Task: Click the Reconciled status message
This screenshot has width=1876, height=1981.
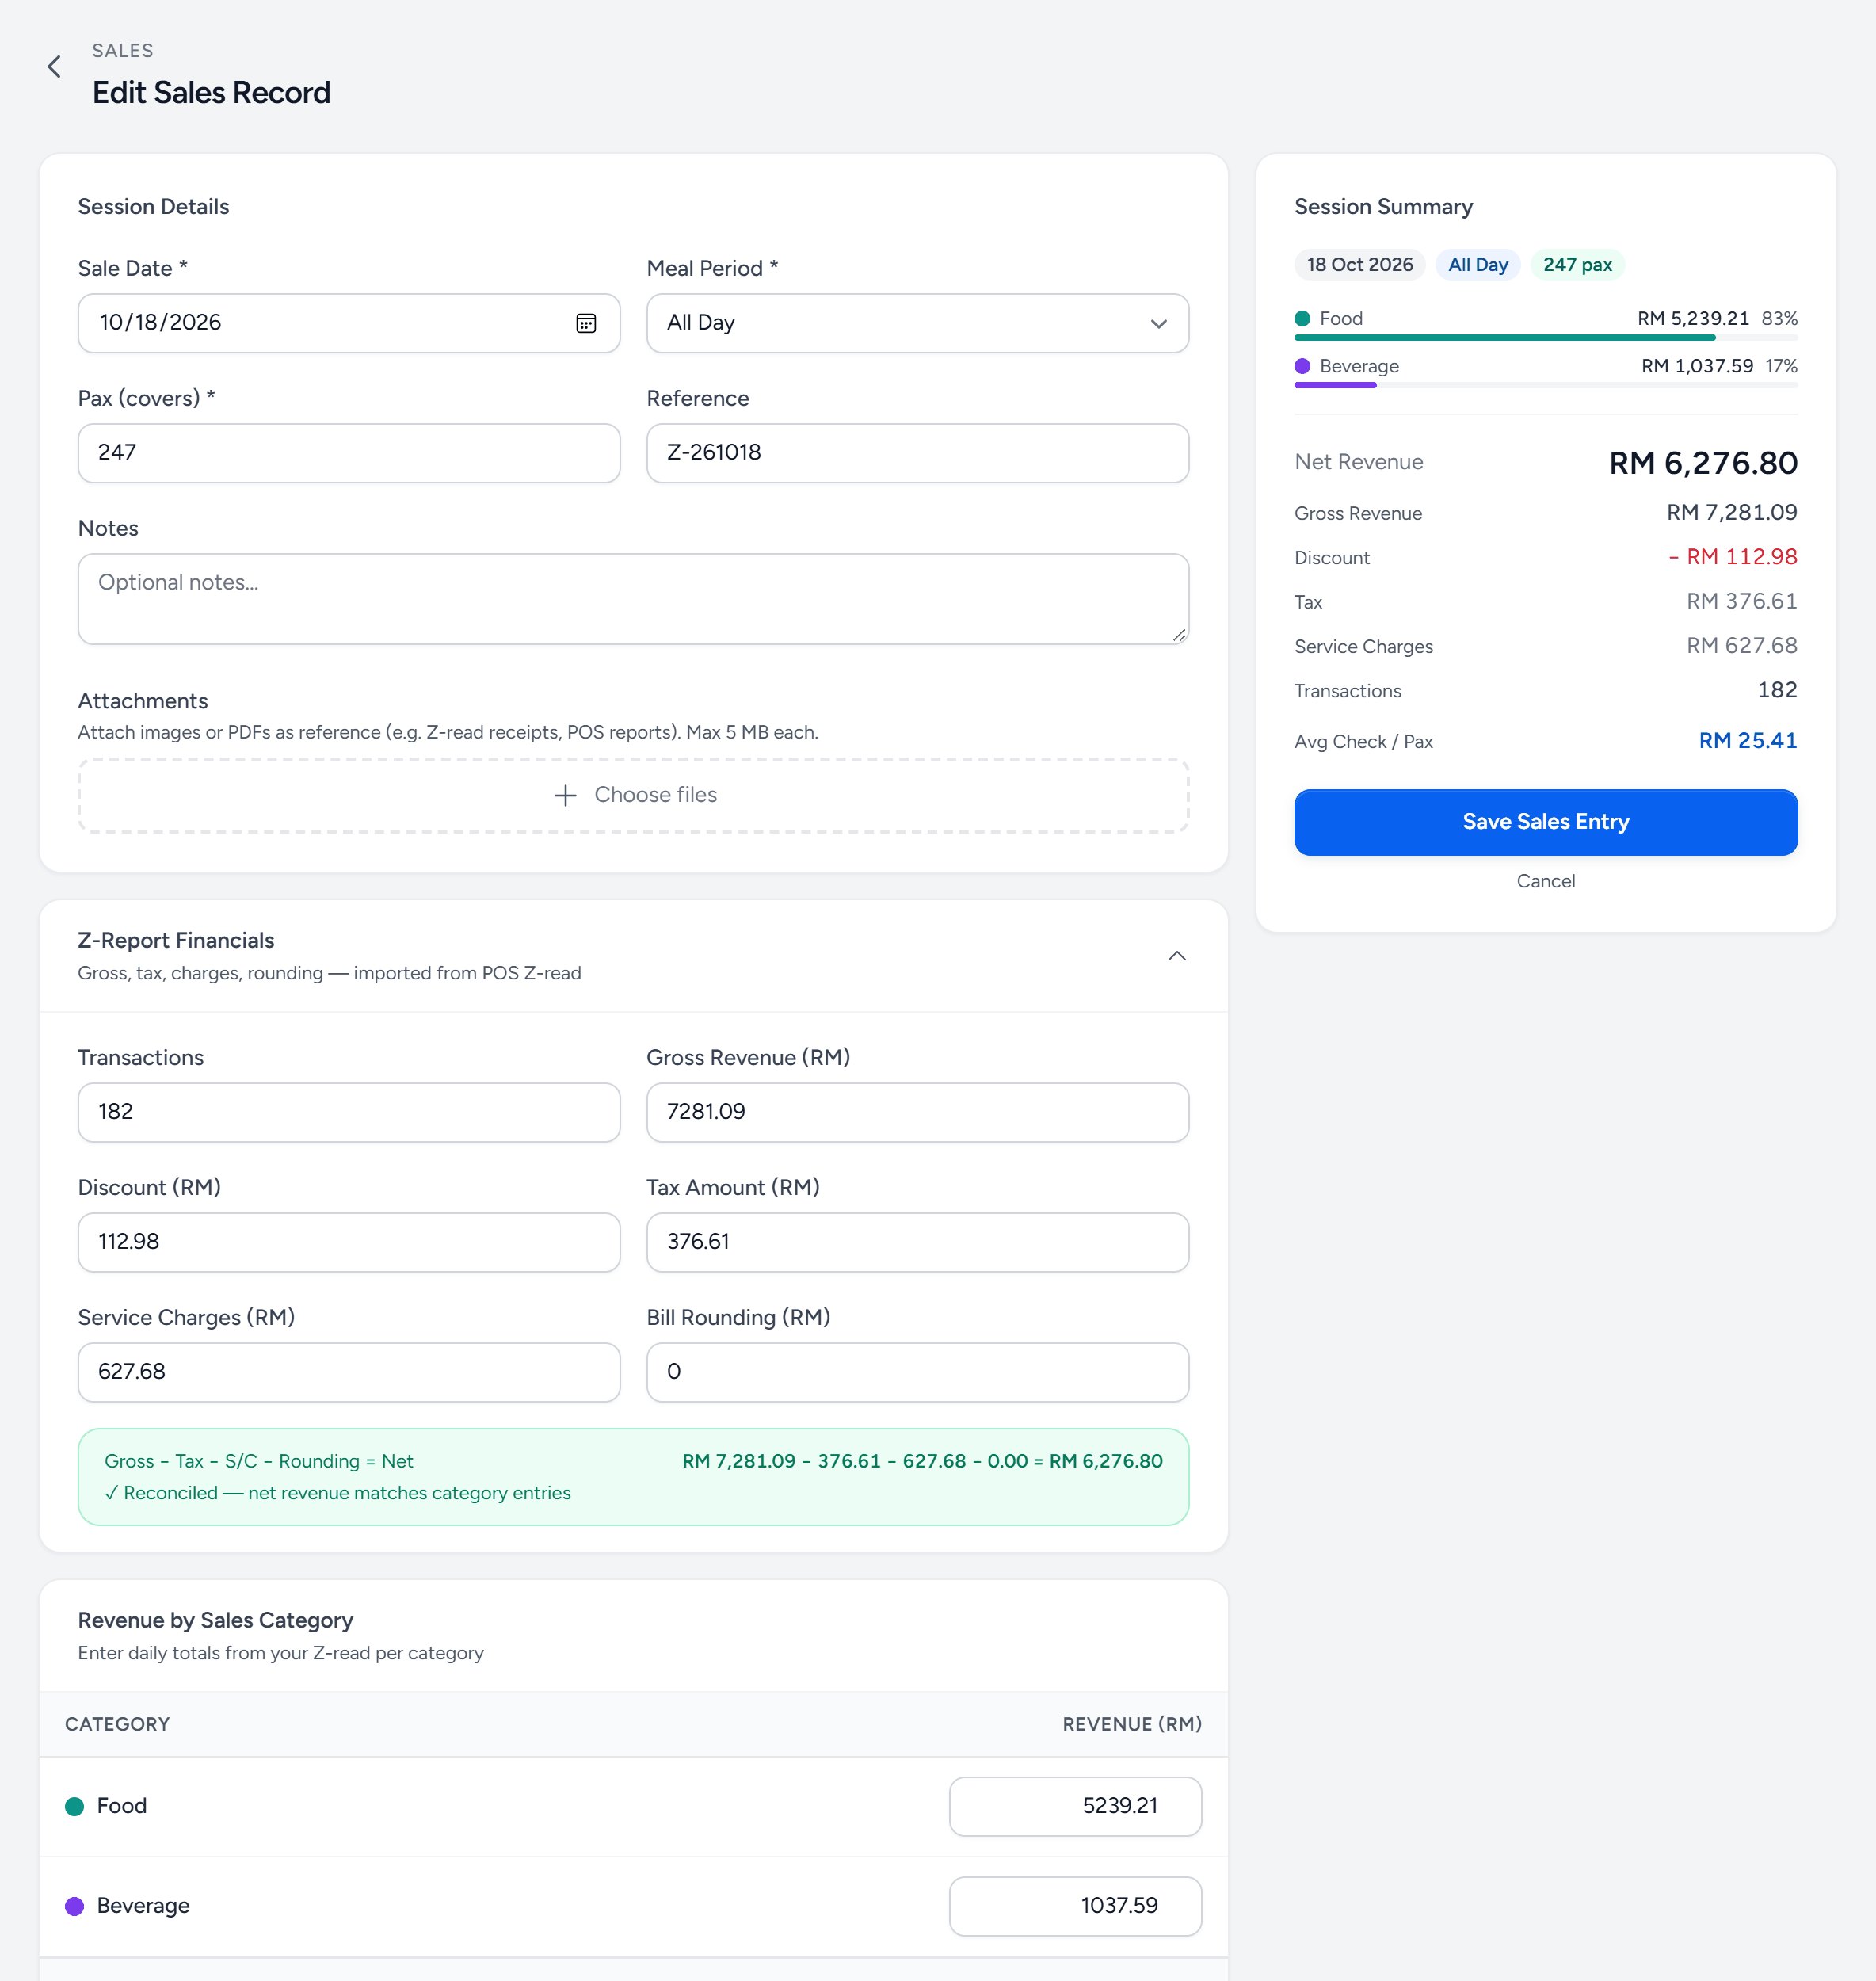Action: tap(337, 1493)
